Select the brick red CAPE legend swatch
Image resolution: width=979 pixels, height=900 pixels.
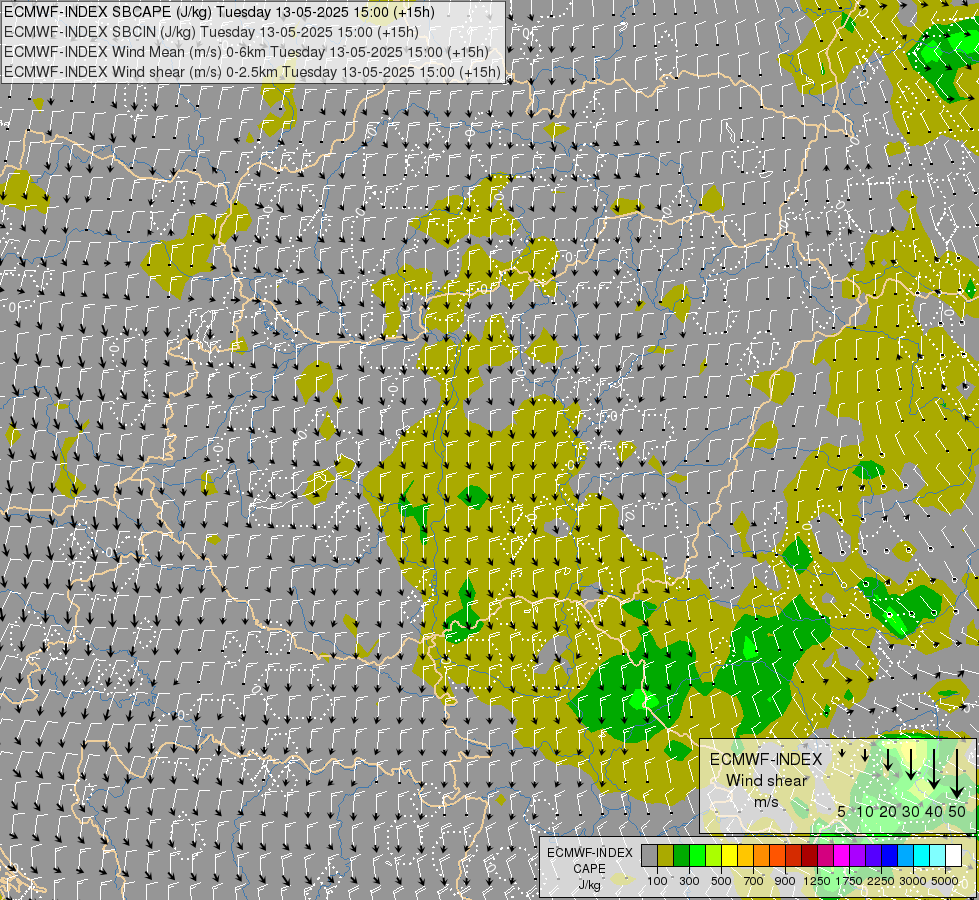tap(794, 855)
